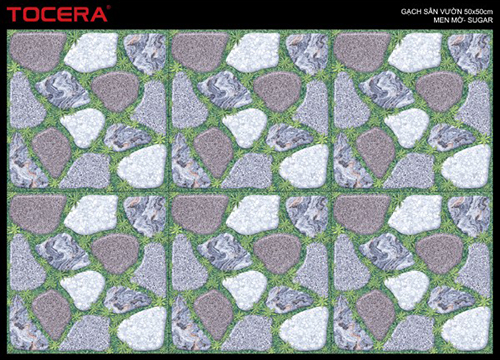The width and height of the screenshot is (500, 360).
Task: Click the registered trademark symbol beside TOCERA
Action: click(x=109, y=7)
